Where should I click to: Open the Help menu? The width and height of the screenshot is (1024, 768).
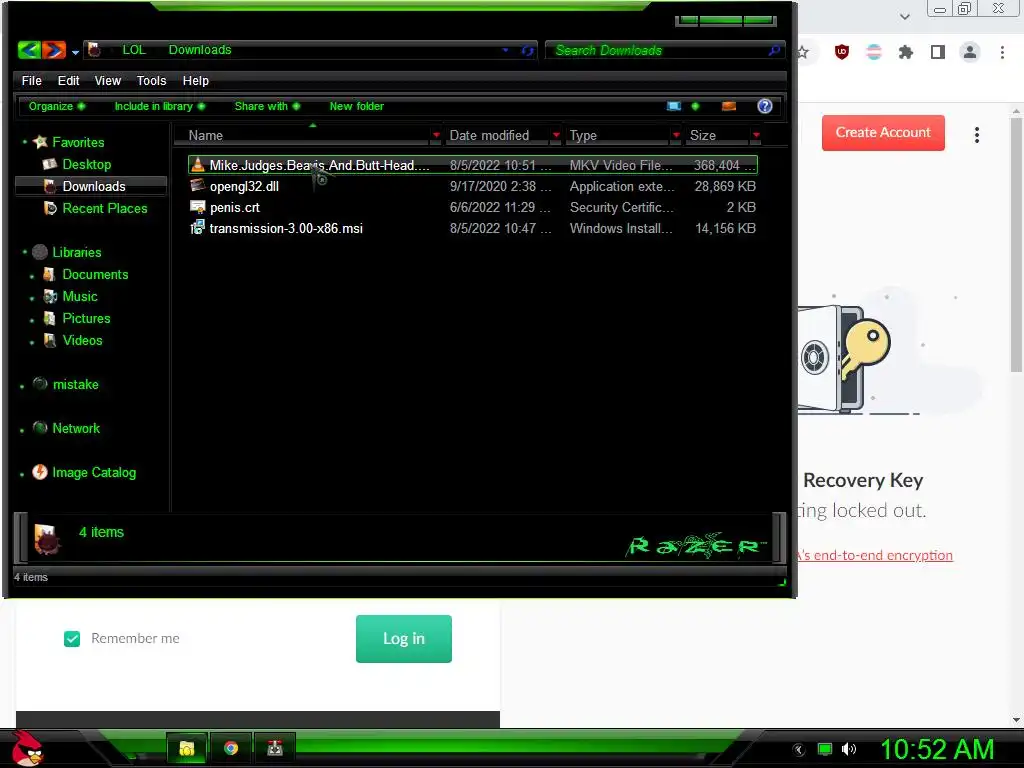(195, 80)
